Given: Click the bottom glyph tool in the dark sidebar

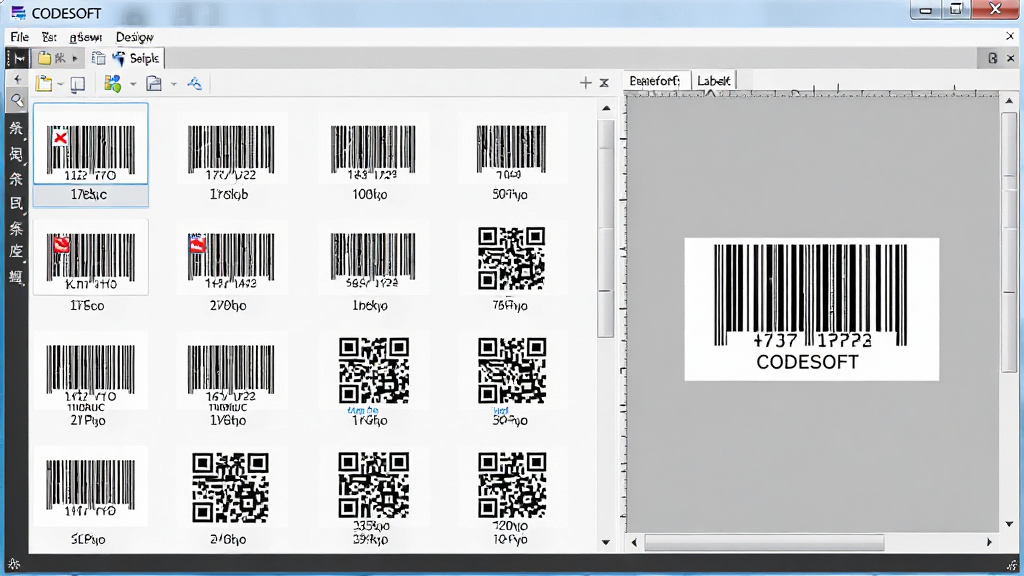Looking at the screenshot, I should pyautogui.click(x=16, y=277).
